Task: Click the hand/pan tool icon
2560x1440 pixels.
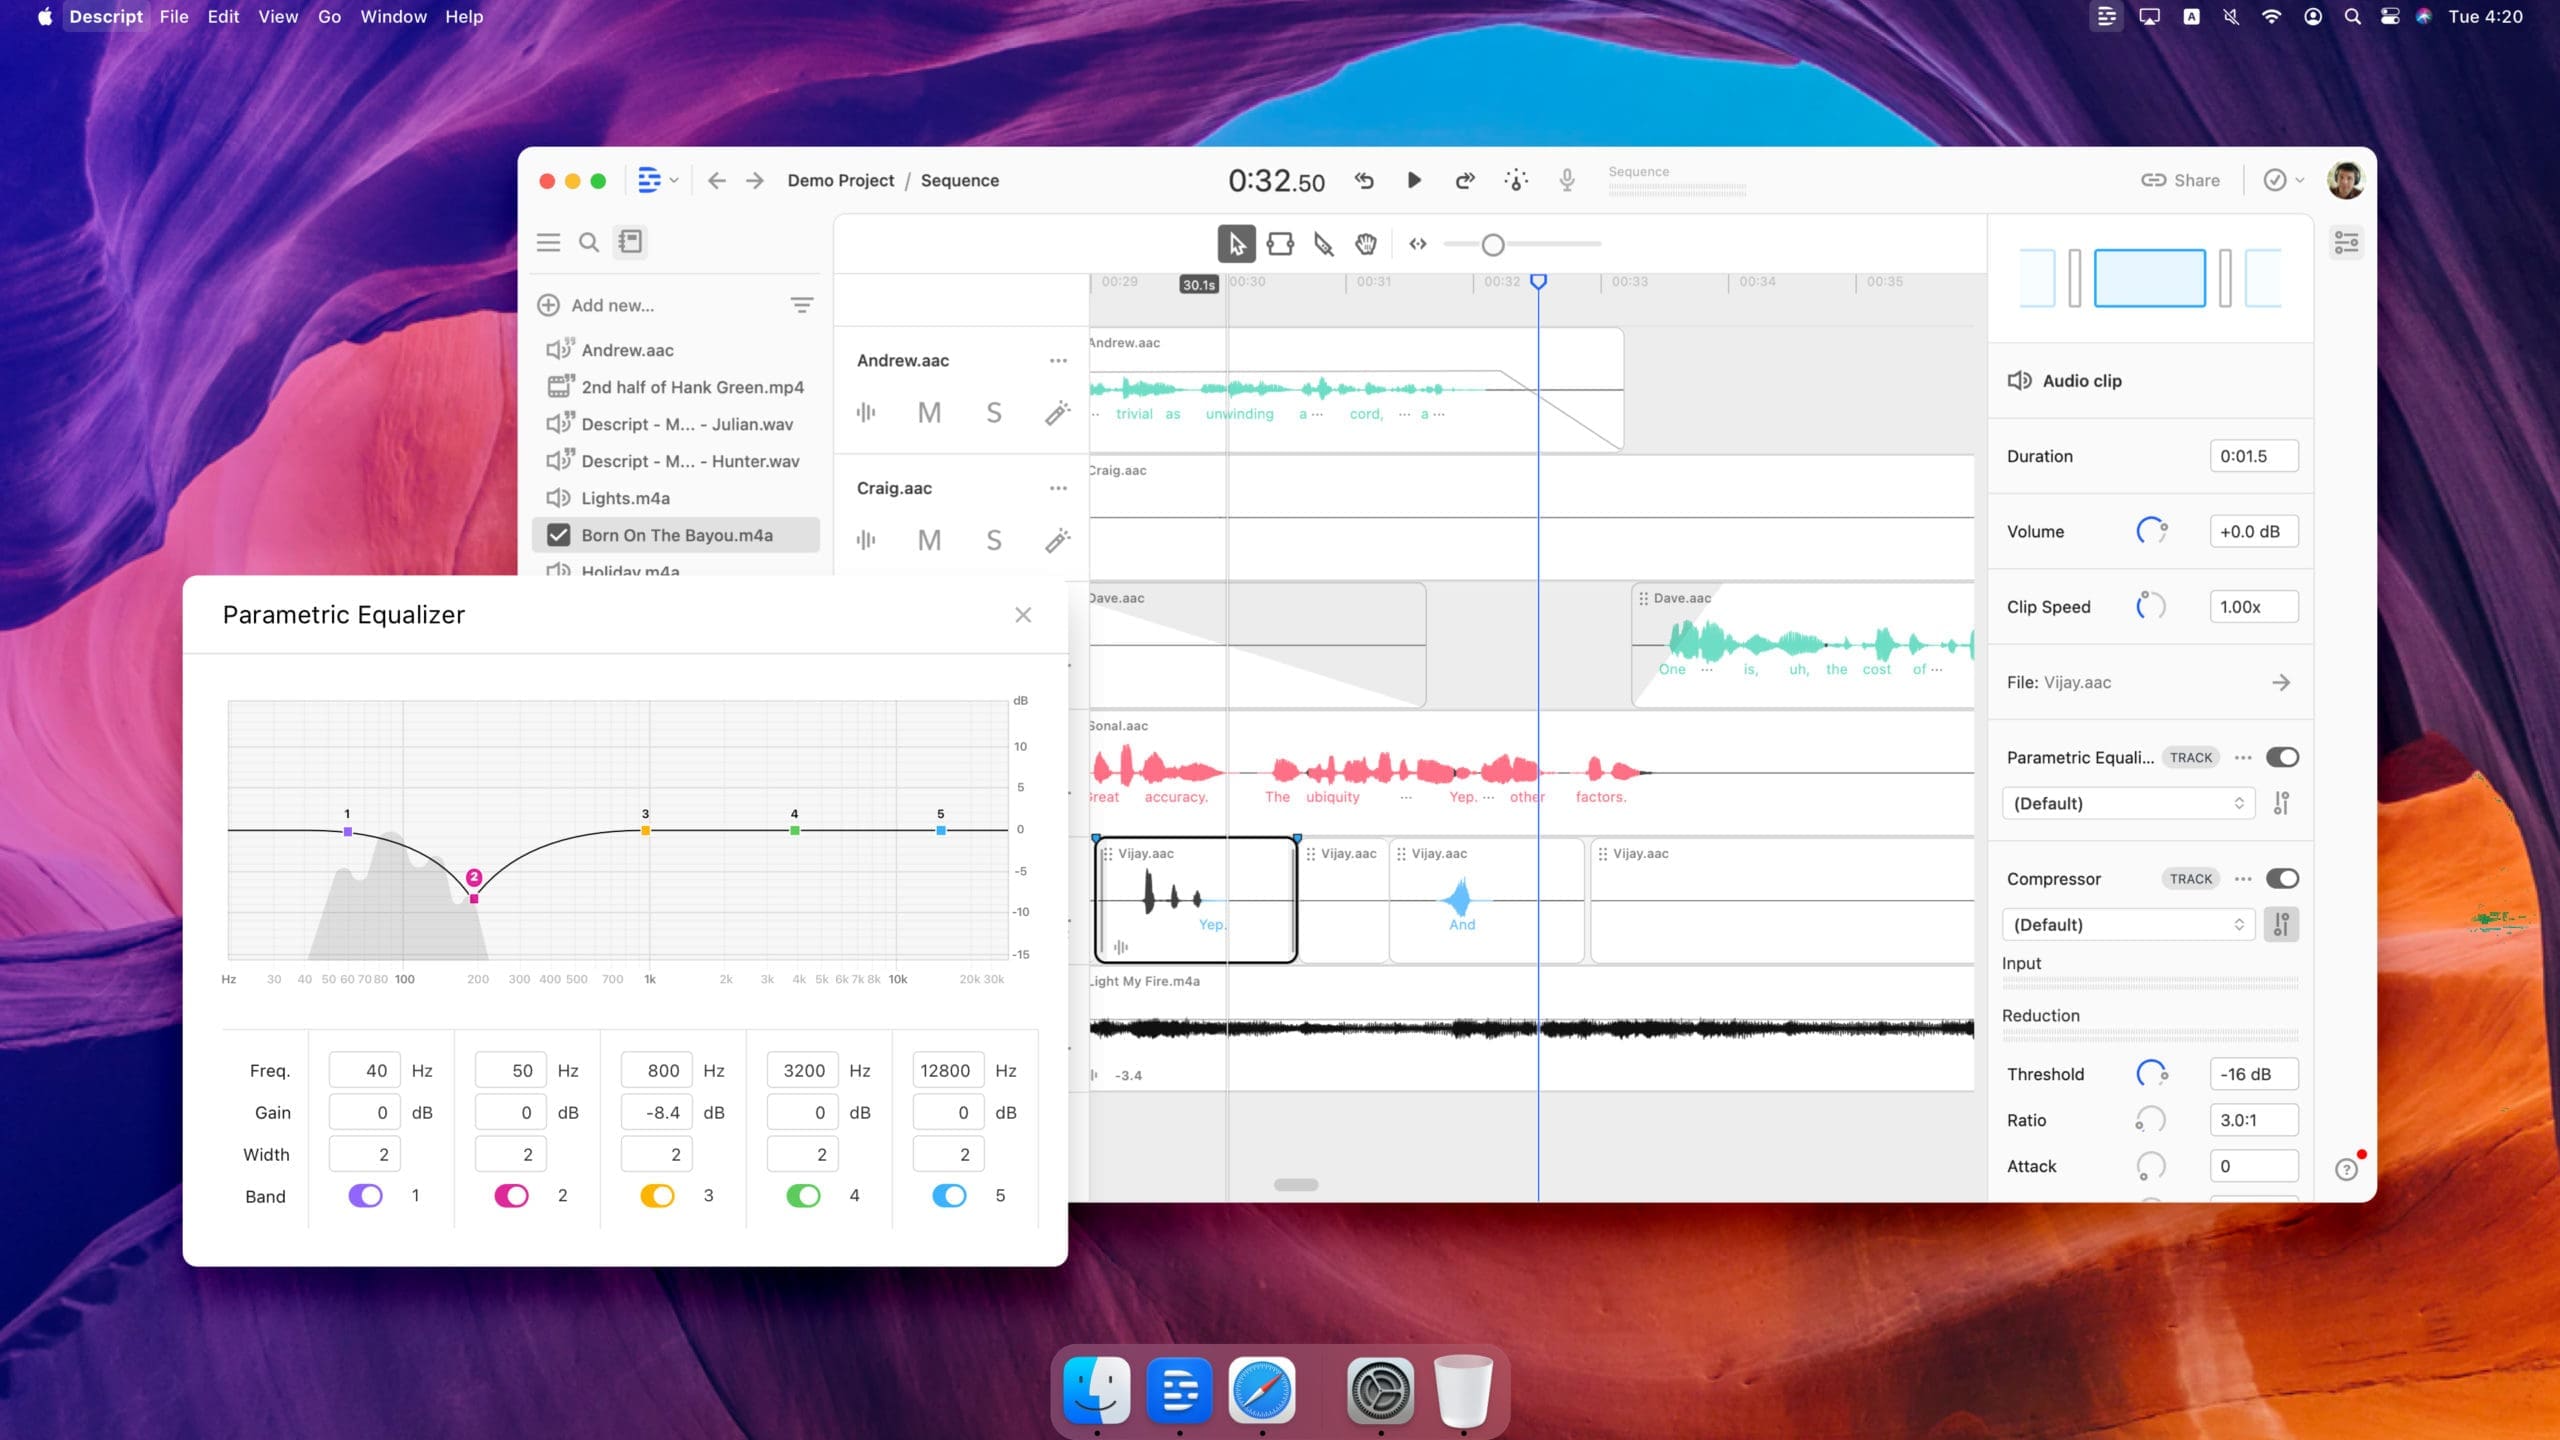Action: pyautogui.click(x=1366, y=244)
